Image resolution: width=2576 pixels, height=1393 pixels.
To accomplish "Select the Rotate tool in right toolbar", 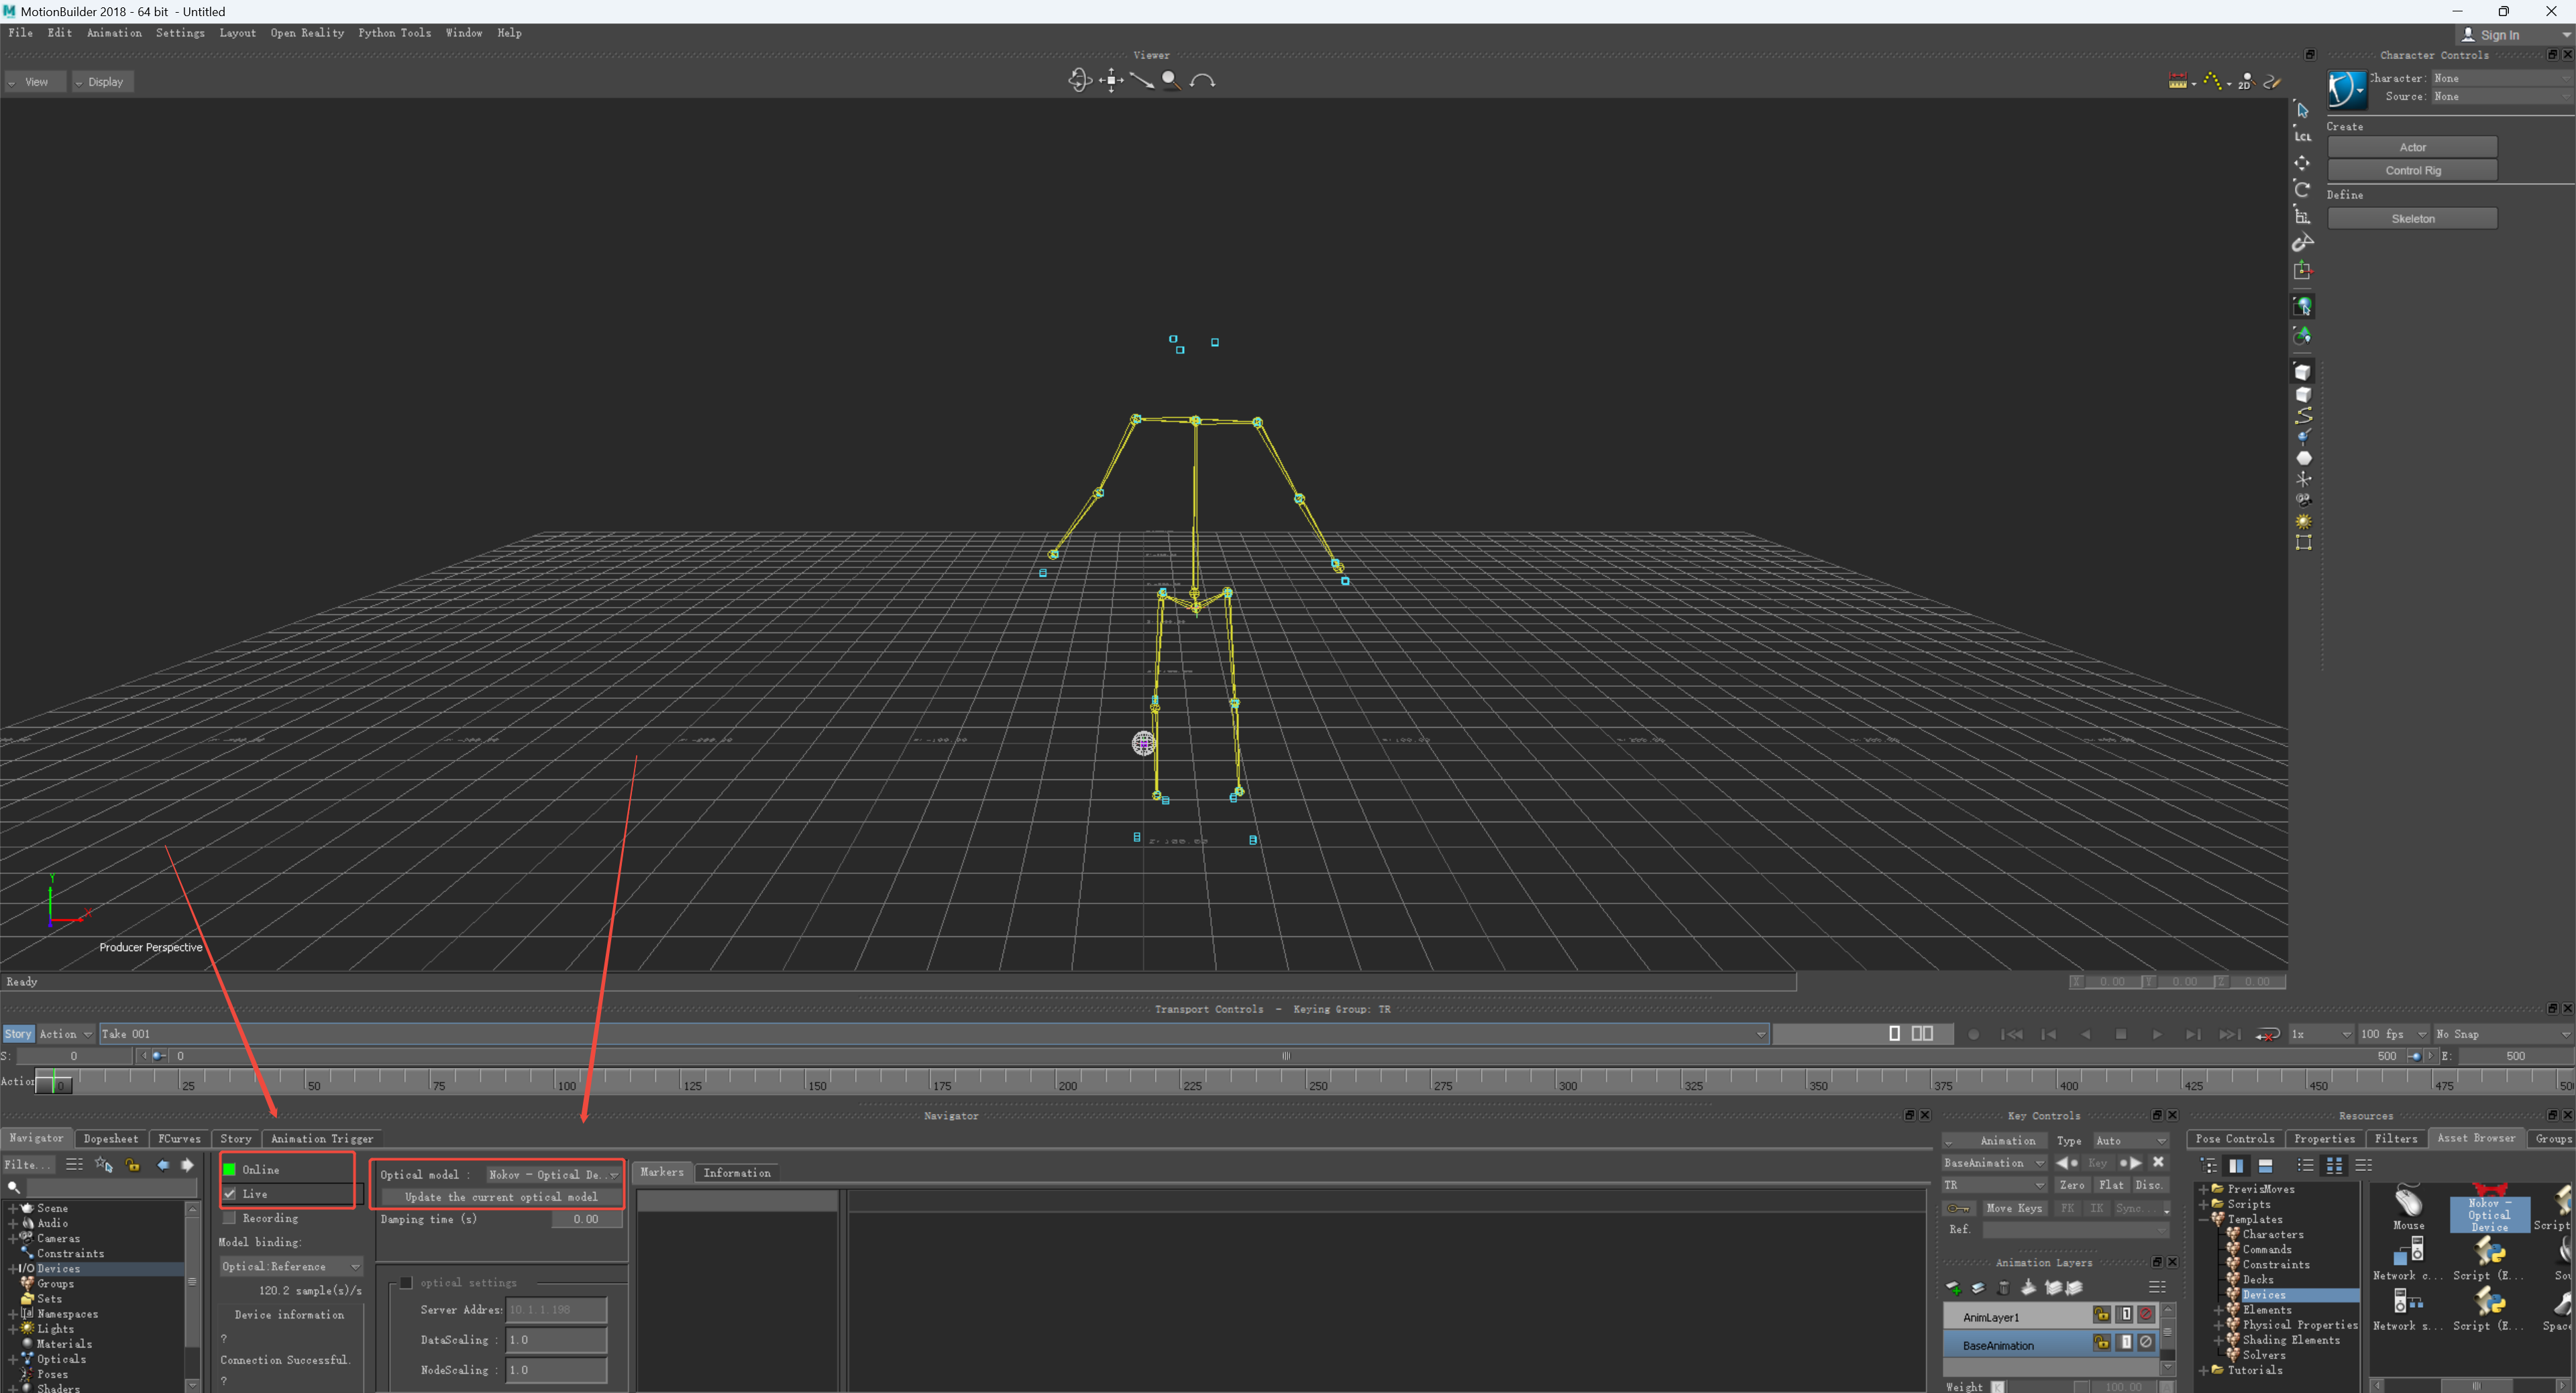I will point(2302,189).
